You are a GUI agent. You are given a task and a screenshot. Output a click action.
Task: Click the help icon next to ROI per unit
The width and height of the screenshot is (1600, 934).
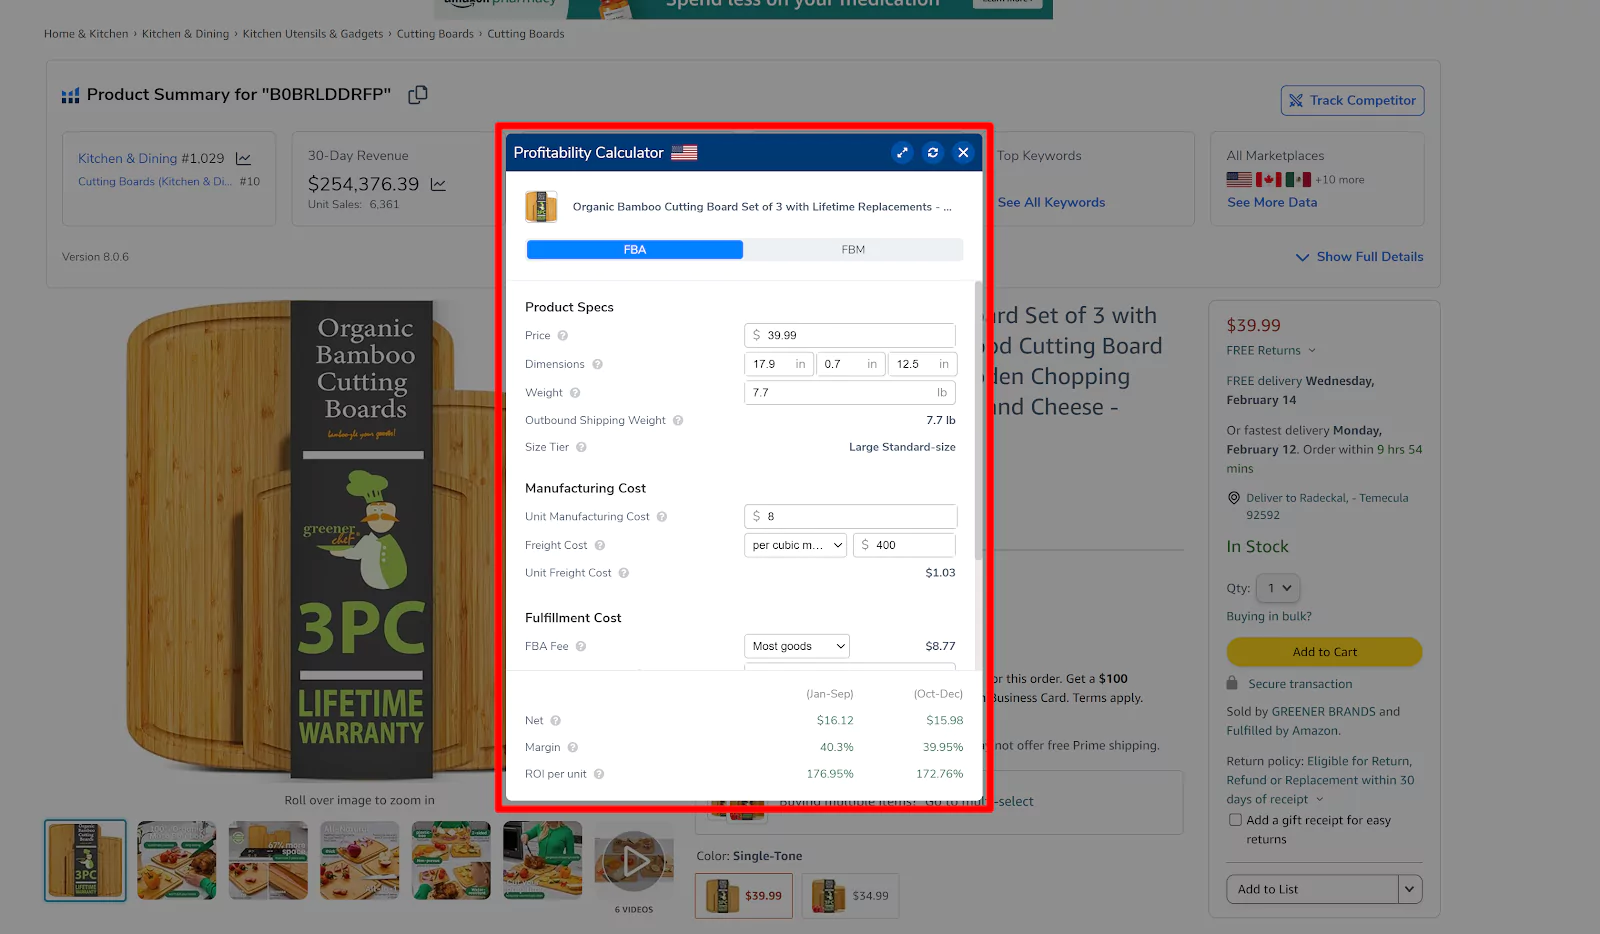599,774
